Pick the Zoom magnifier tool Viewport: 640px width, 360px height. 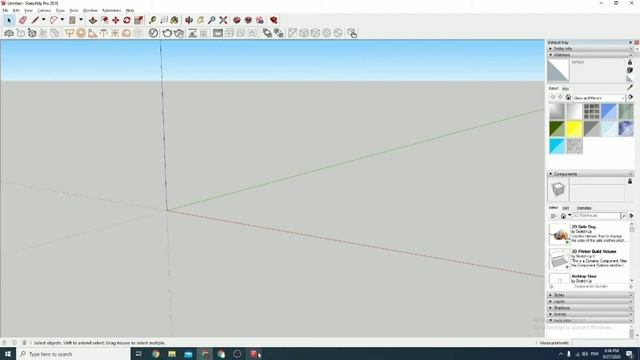(211, 20)
